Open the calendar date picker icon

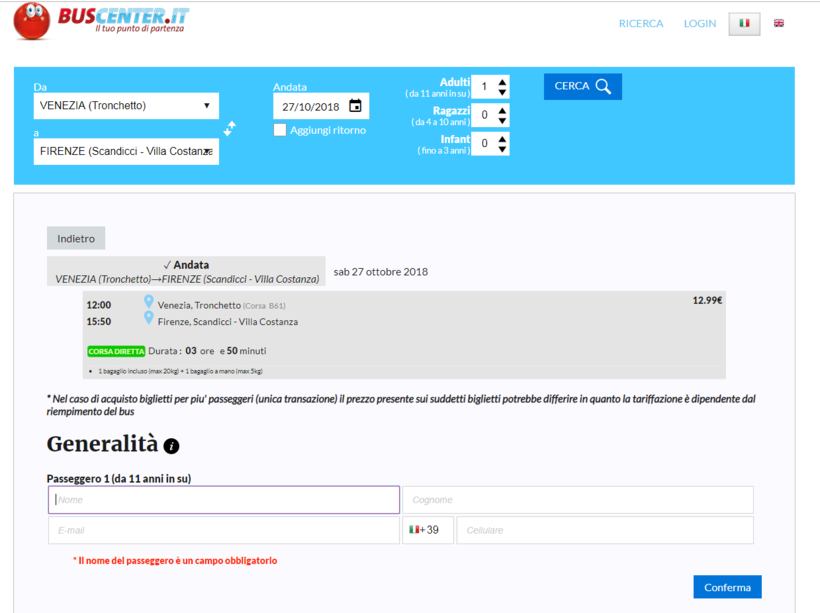click(x=355, y=106)
